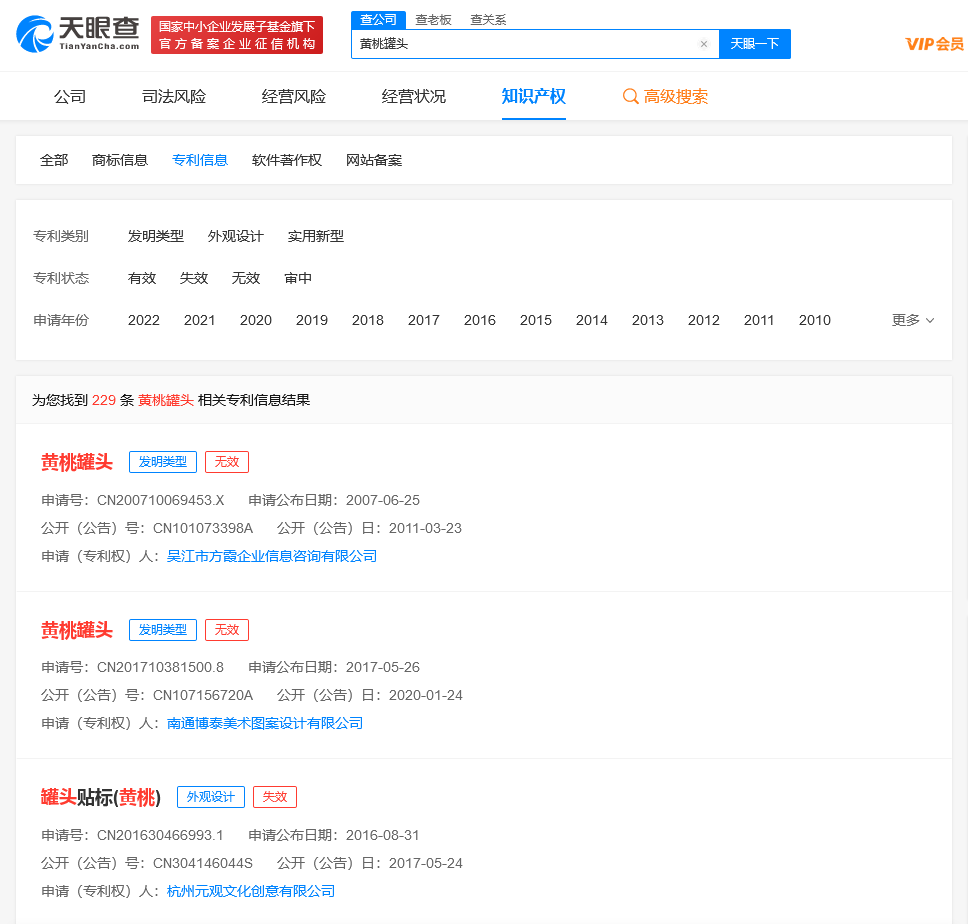This screenshot has height=924, width=968.
Task: Filter application year 2019
Action: coord(312,320)
